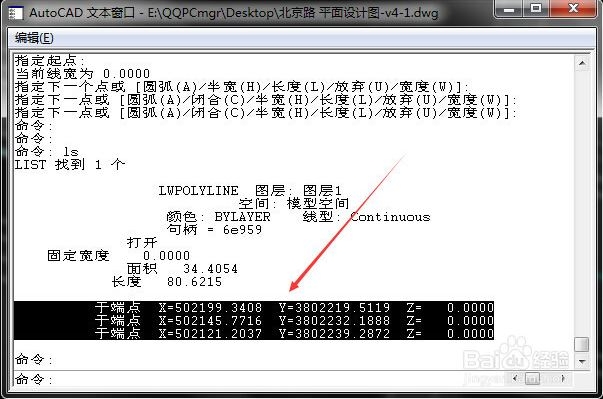Click the vertical scrollbar down arrow

[582, 361]
